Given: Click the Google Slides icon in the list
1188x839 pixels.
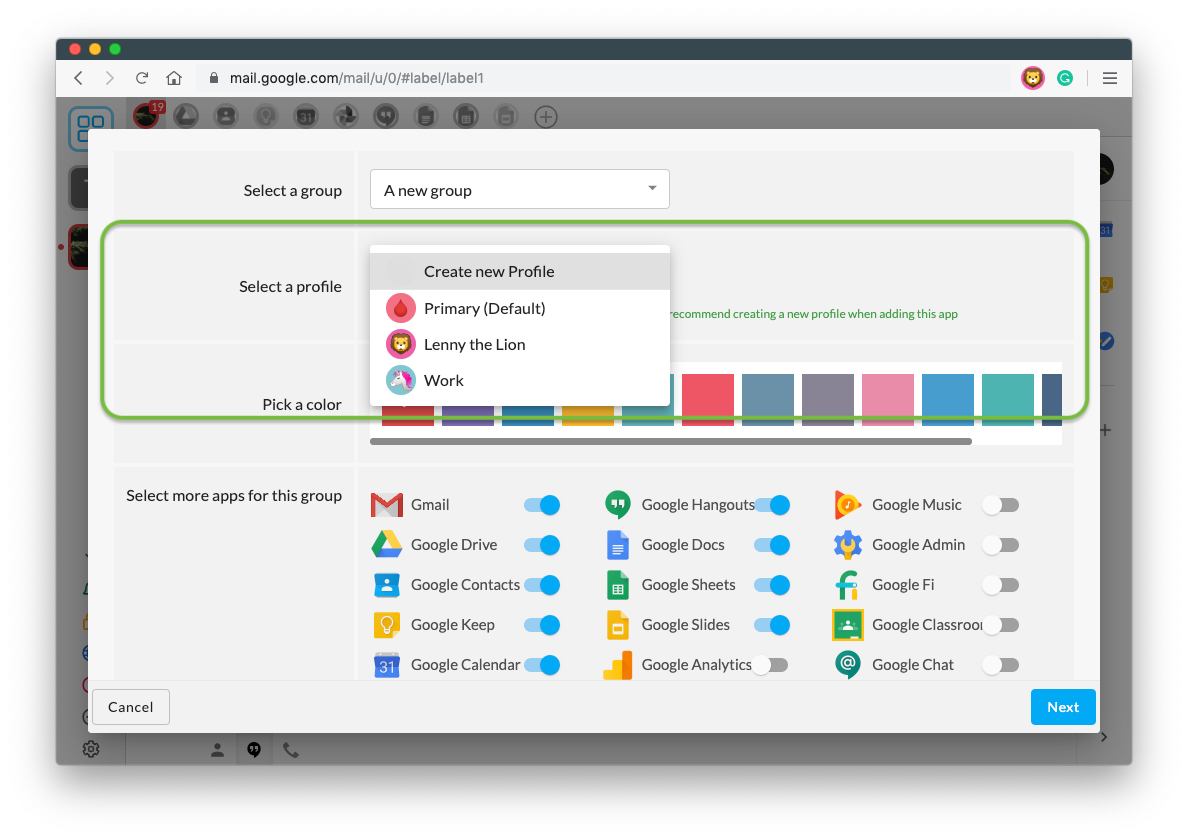Looking at the screenshot, I should tap(617, 625).
